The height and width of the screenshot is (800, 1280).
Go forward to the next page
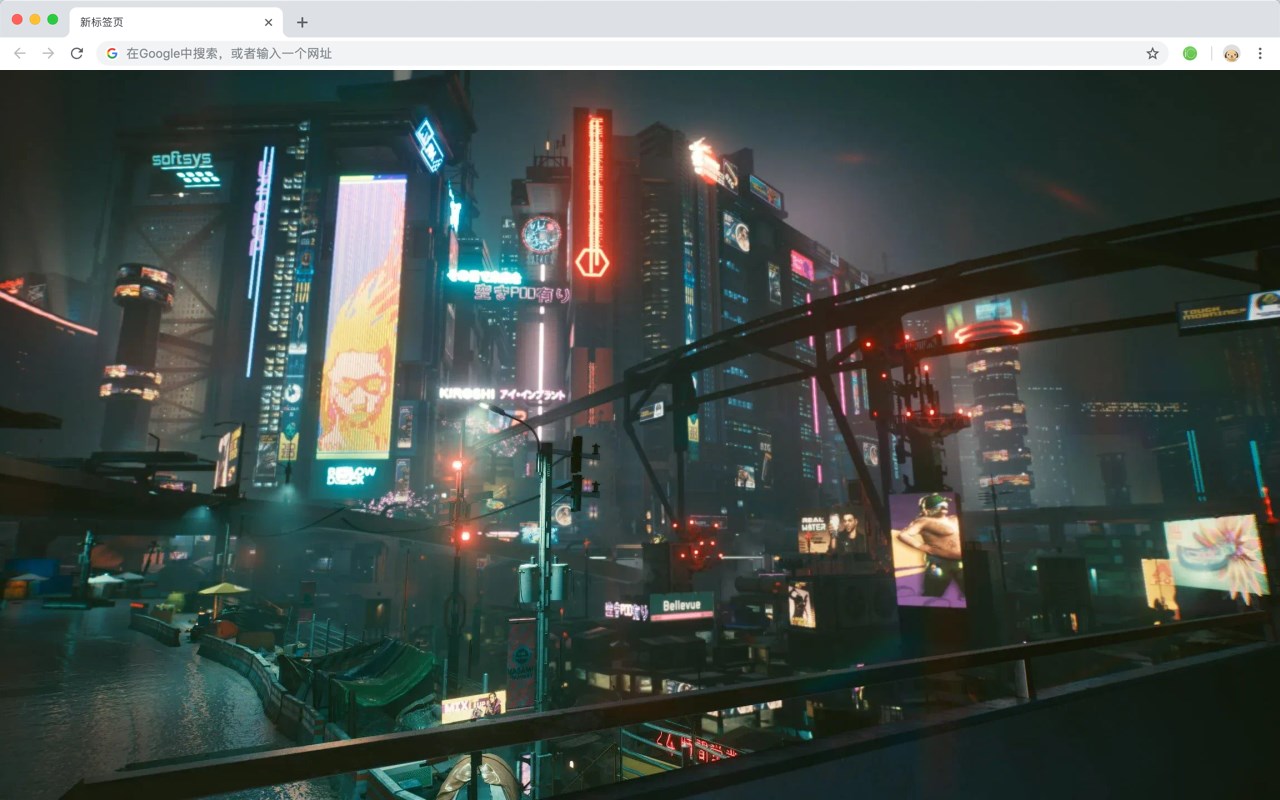click(48, 53)
